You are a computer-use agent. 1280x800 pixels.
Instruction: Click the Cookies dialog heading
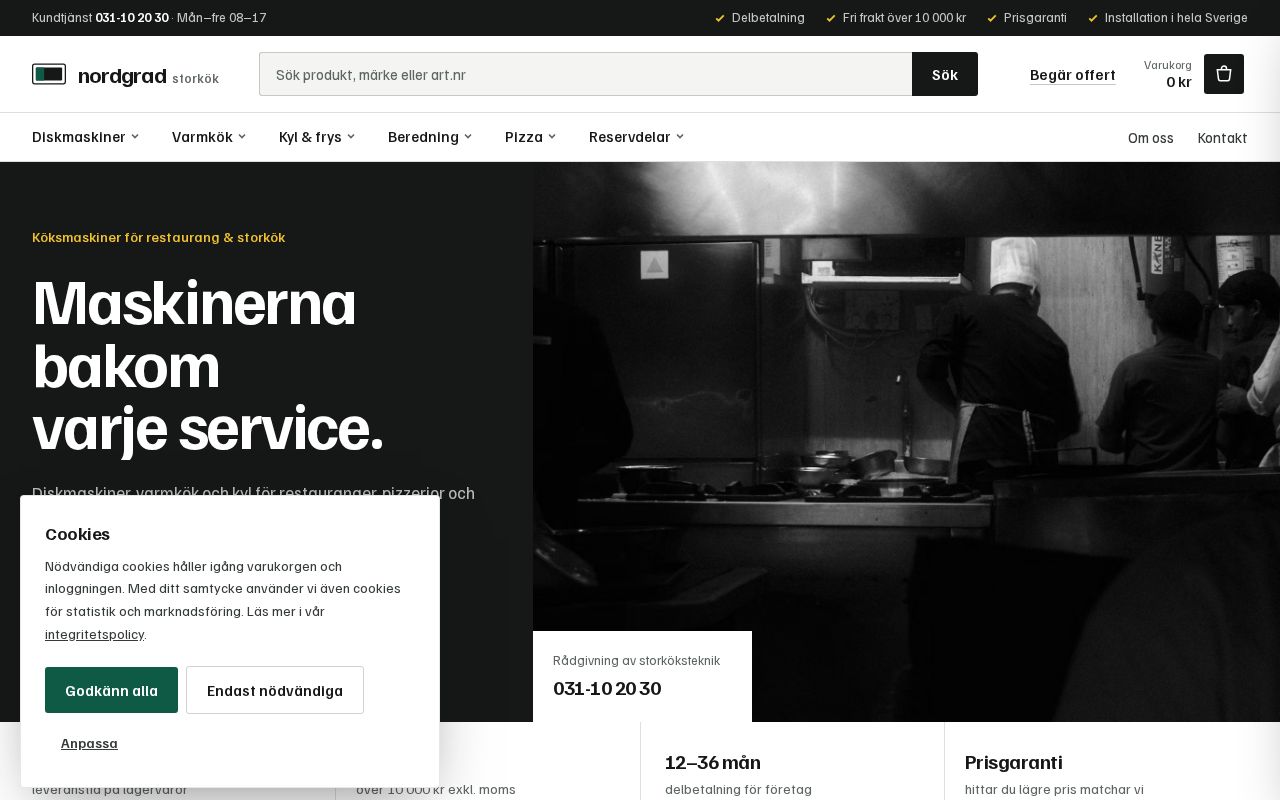(77, 534)
